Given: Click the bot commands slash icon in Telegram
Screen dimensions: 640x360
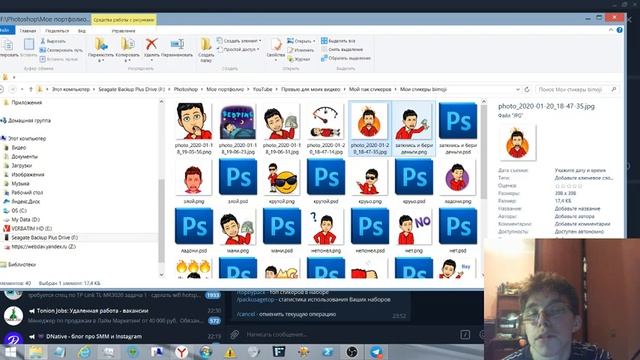Looking at the screenshot, I should [x=465, y=335].
